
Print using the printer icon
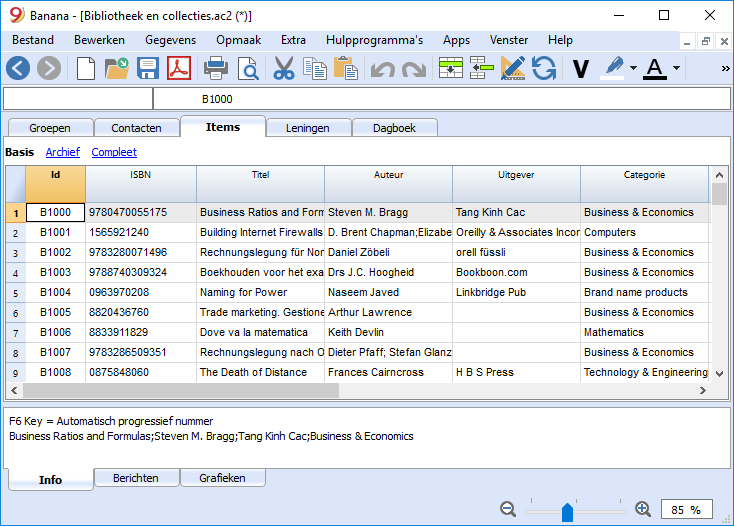[216, 68]
